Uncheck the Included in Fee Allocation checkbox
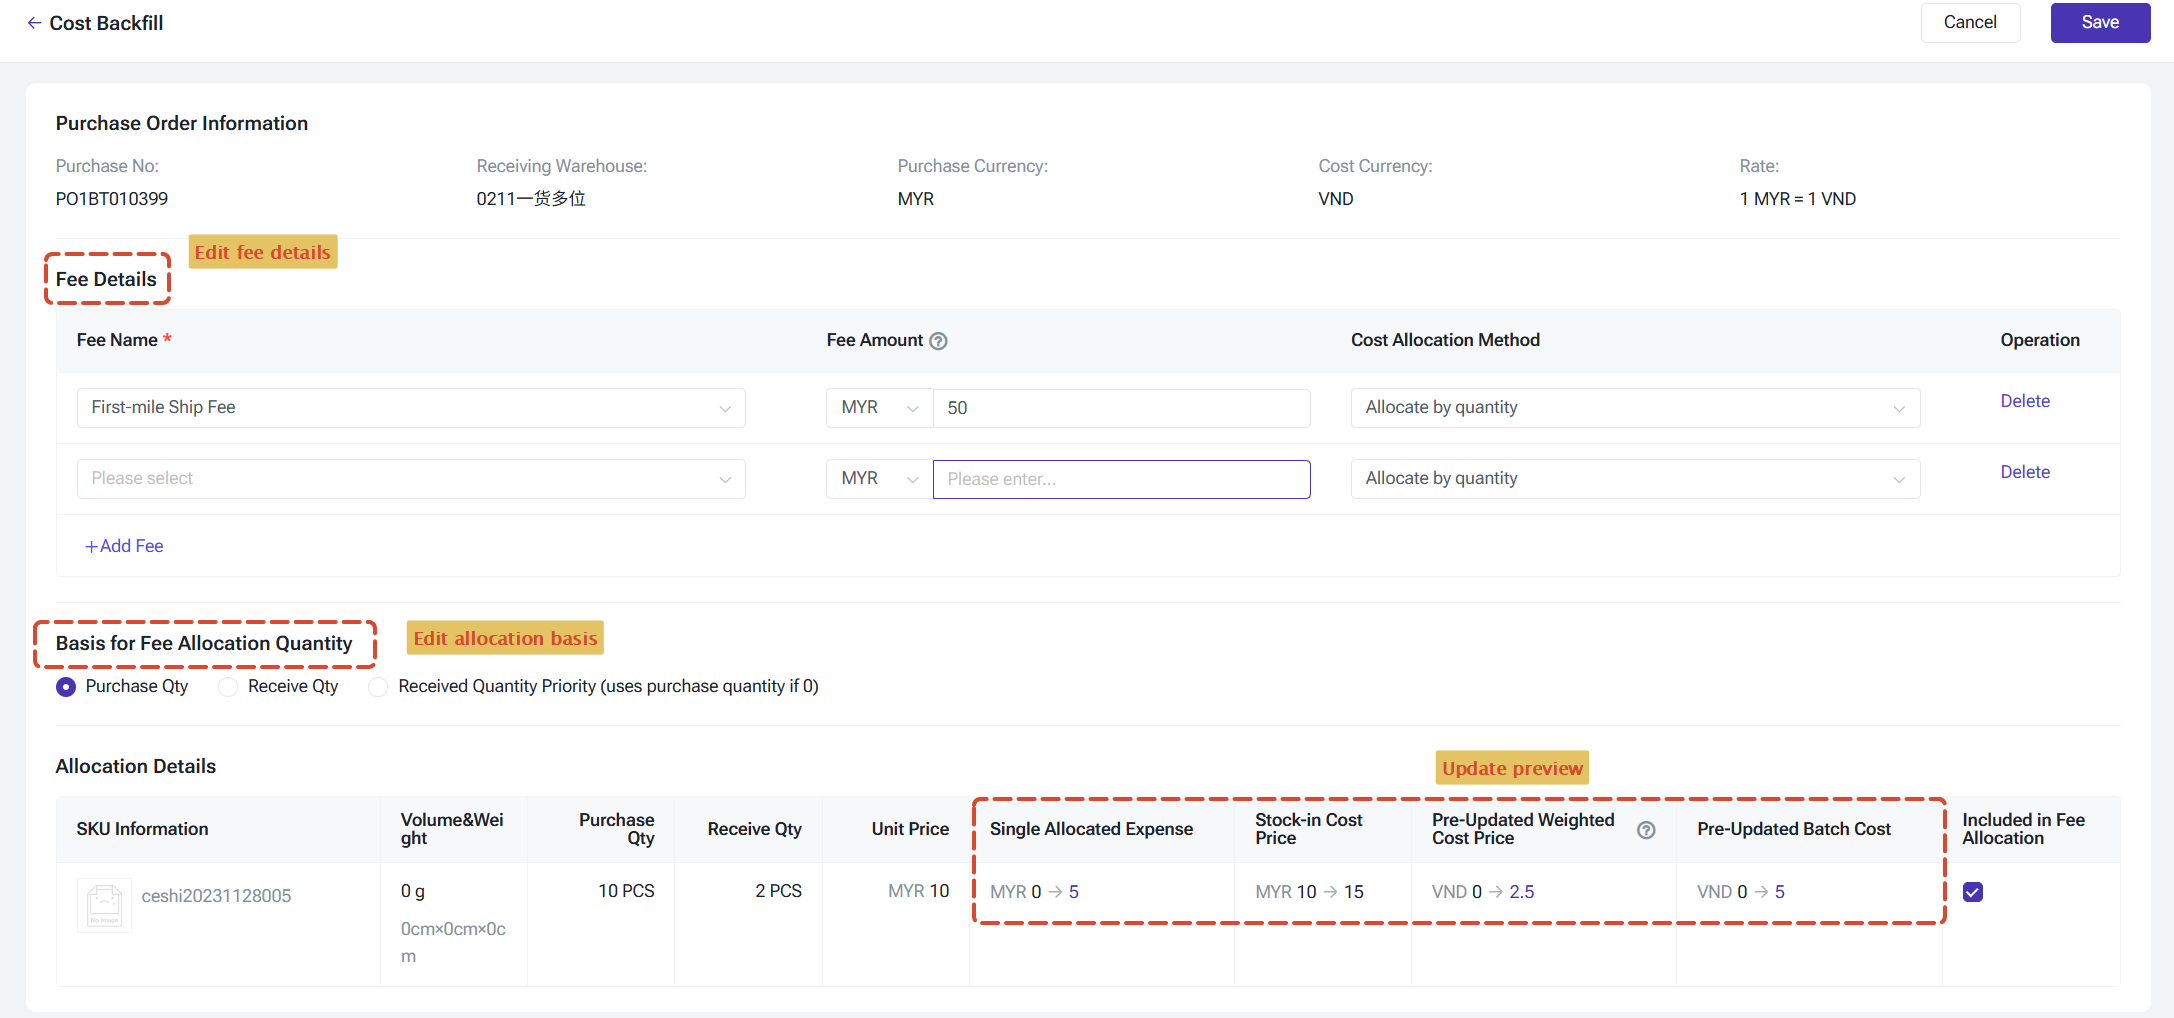Image resolution: width=2174 pixels, height=1018 pixels. click(1973, 892)
